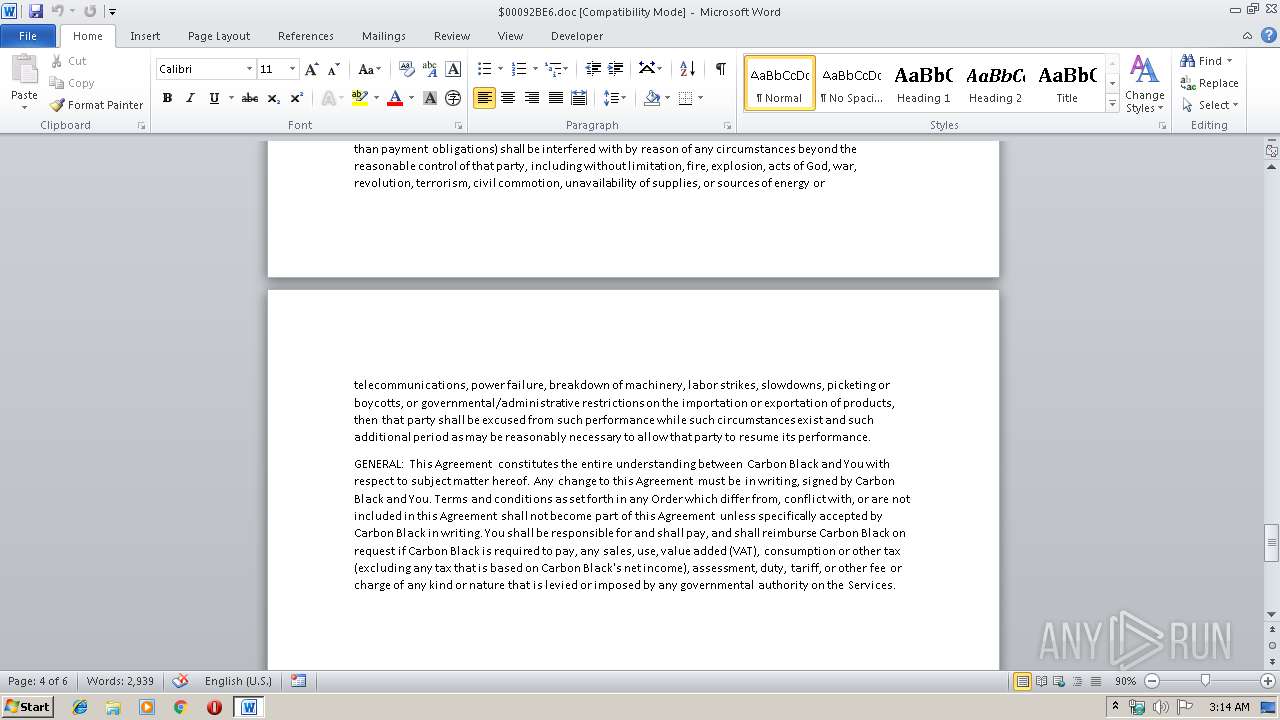Click Print Layout view icon in status bar
The height and width of the screenshot is (720, 1280).
coord(1022,681)
